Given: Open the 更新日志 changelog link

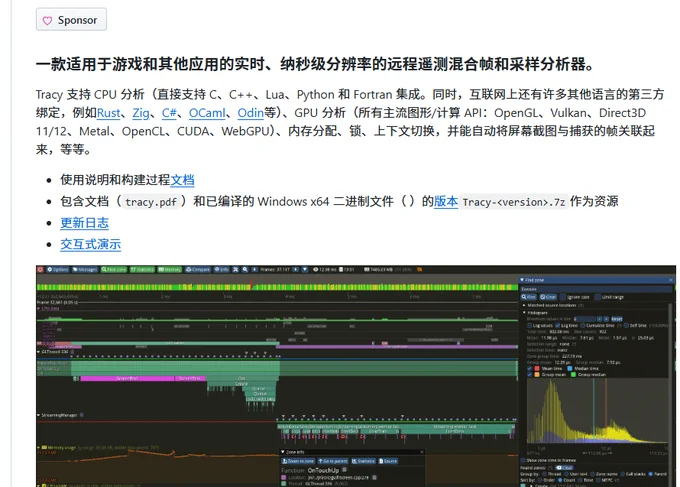Looking at the screenshot, I should pyautogui.click(x=85, y=223).
